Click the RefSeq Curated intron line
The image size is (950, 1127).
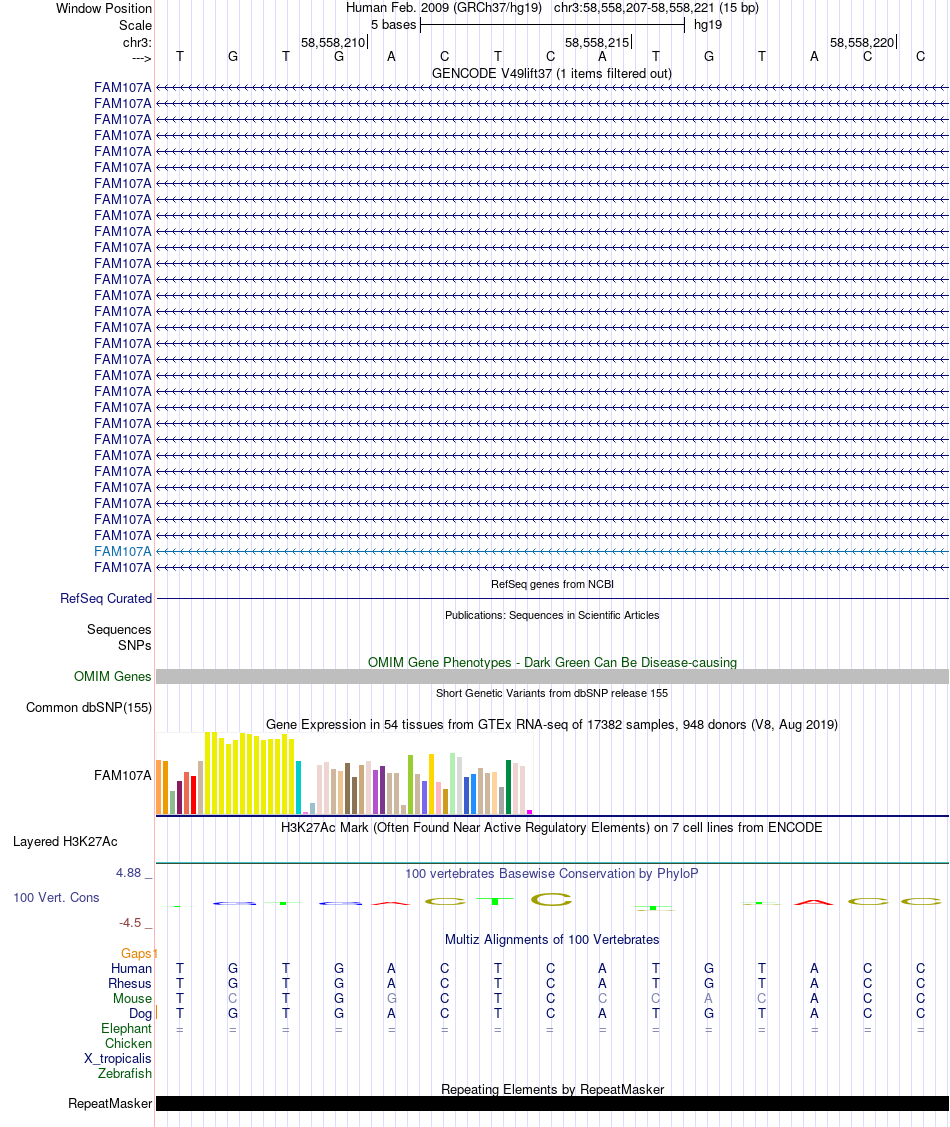point(552,598)
